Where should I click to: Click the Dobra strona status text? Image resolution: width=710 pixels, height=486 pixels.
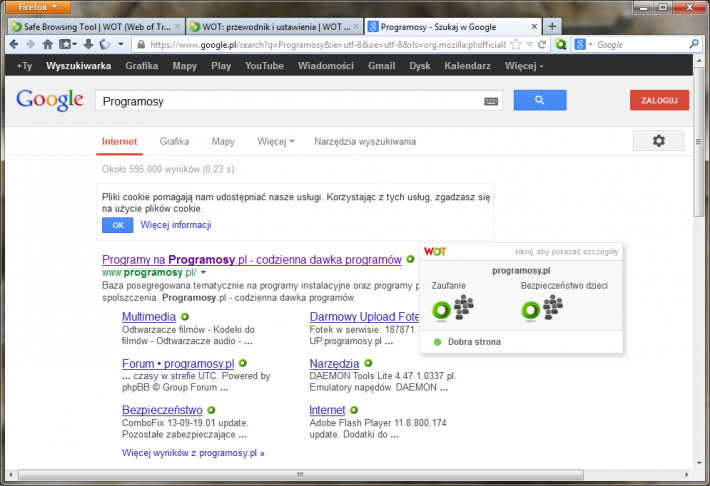[x=474, y=342]
